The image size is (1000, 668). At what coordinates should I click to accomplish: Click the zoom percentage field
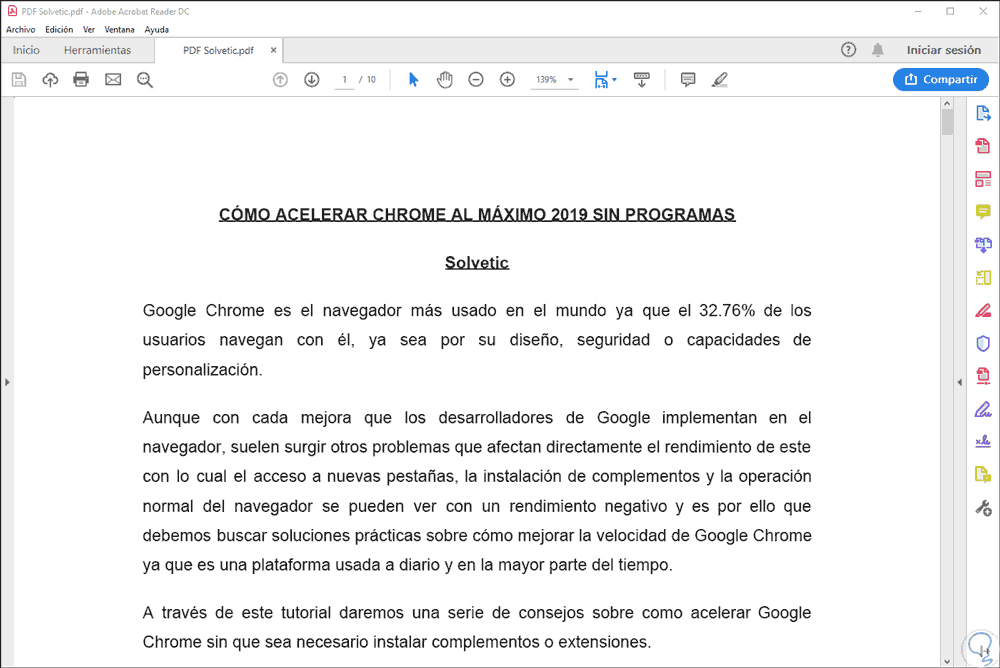[547, 80]
